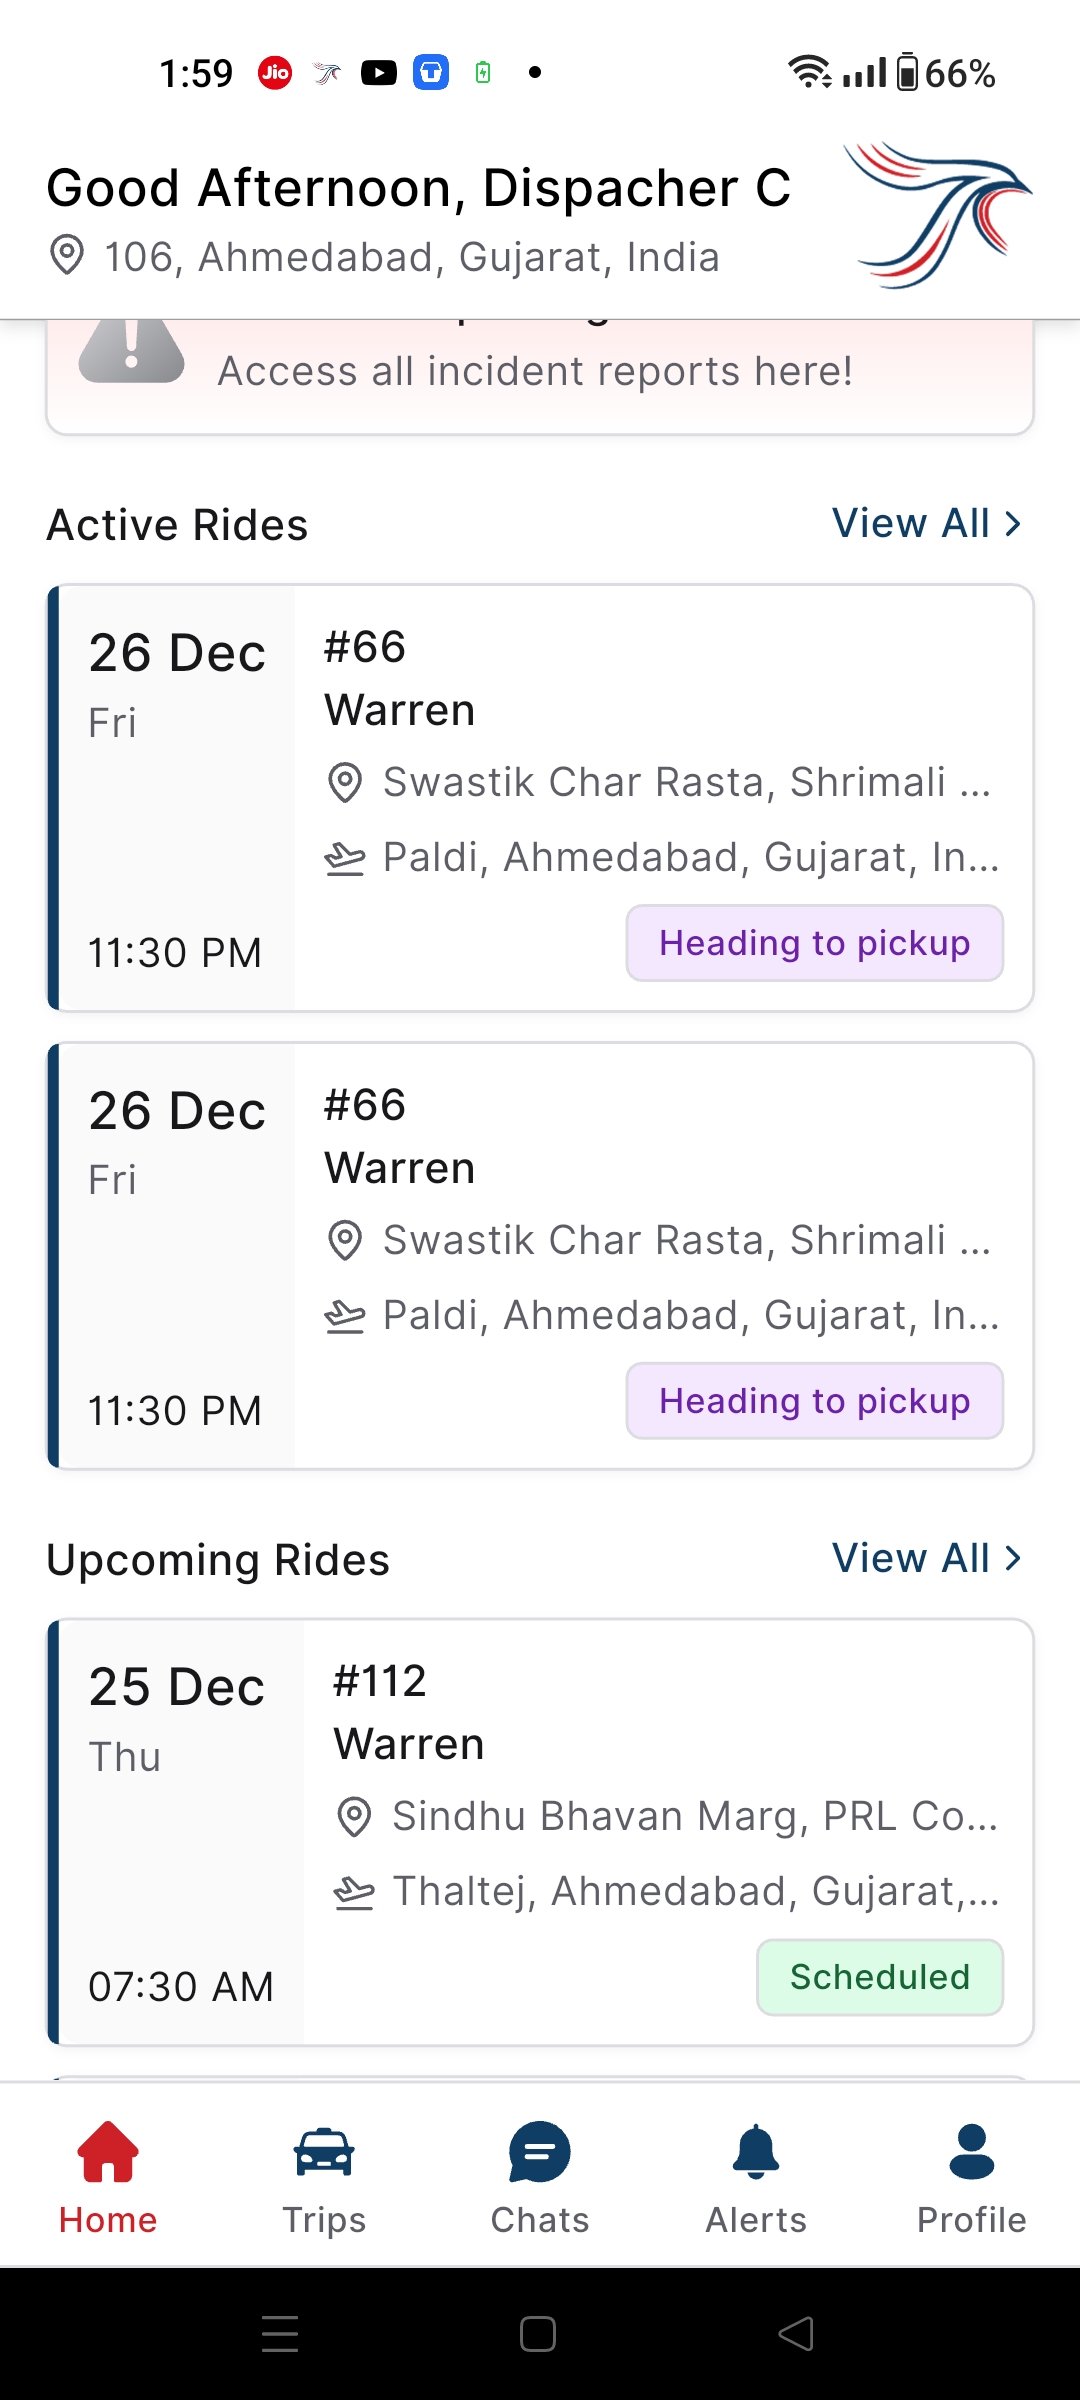The image size is (1080, 2400).
Task: Tap the incident reports warning icon
Action: pyautogui.click(x=132, y=350)
